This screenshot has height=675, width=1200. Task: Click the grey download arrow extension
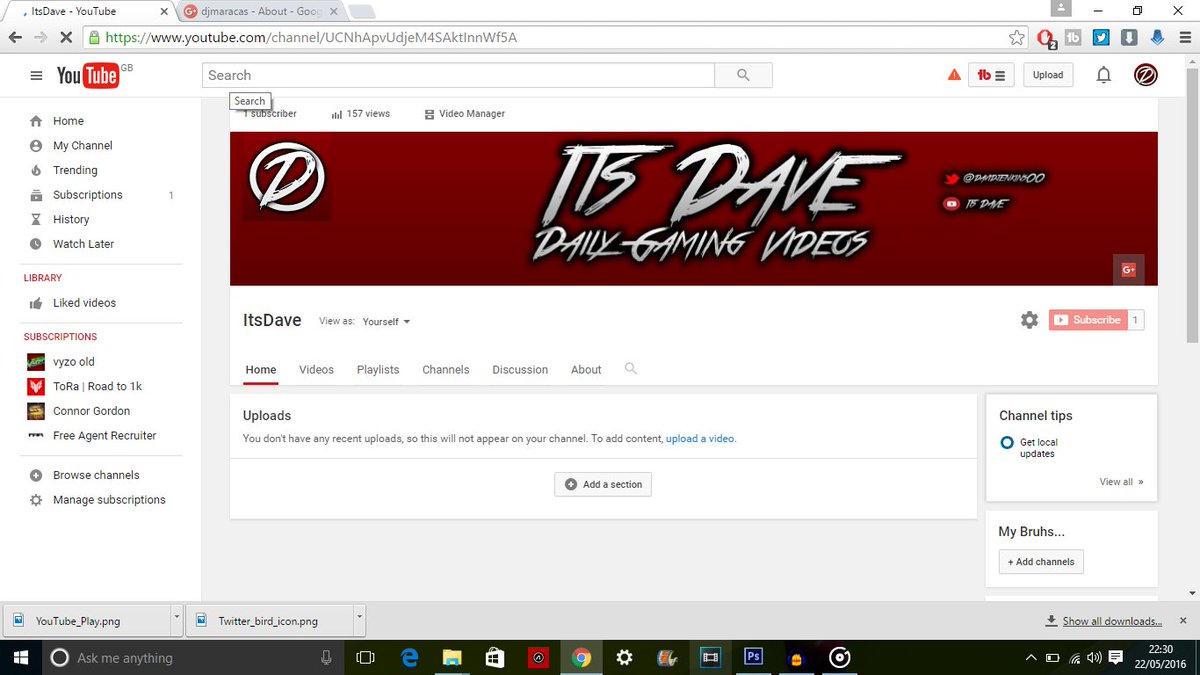1129,37
